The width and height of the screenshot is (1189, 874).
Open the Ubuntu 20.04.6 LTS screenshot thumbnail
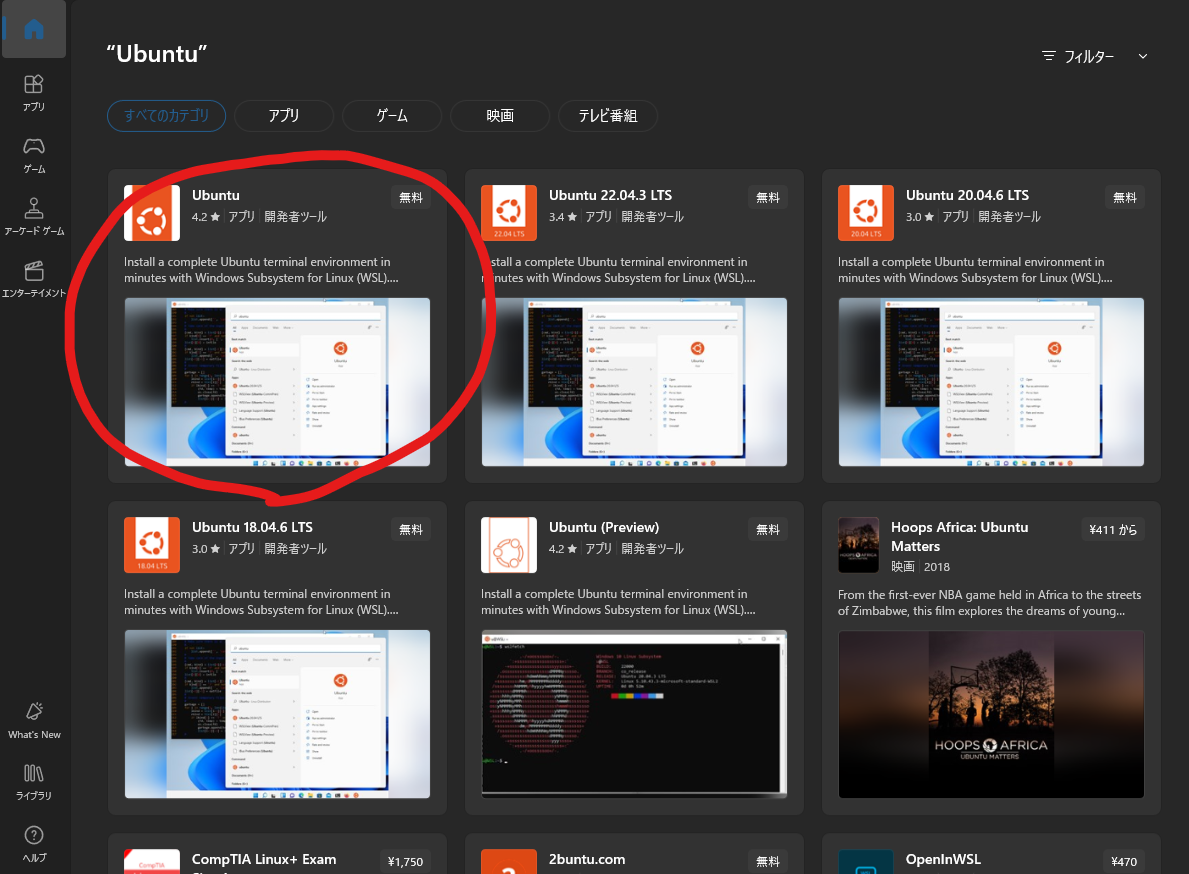991,382
